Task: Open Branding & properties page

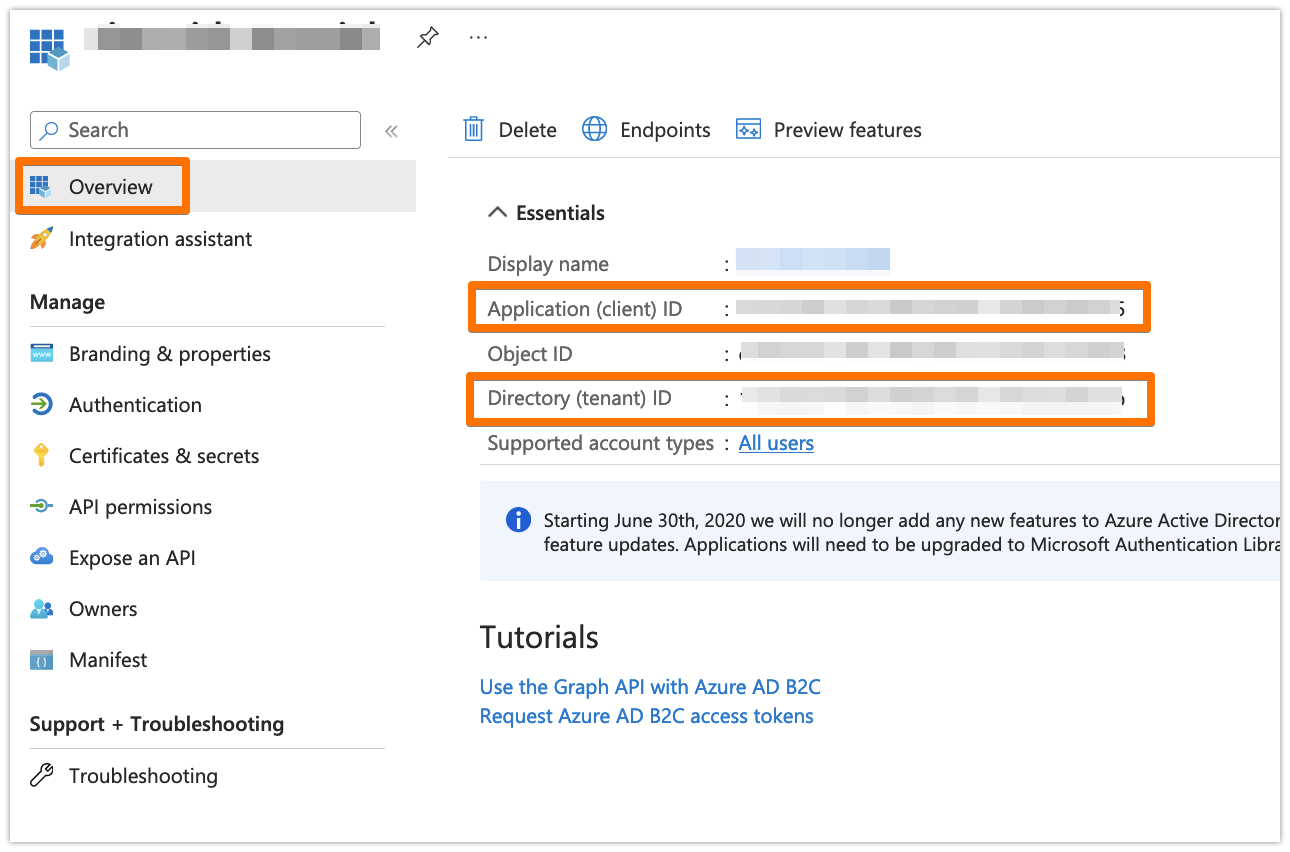Action: click(169, 354)
